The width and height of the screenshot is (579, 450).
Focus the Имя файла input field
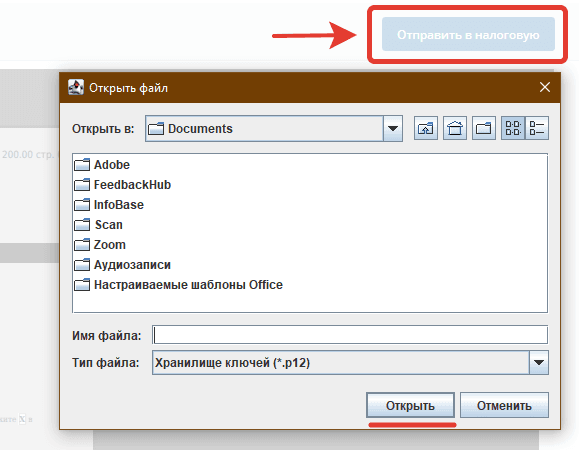click(x=350, y=335)
